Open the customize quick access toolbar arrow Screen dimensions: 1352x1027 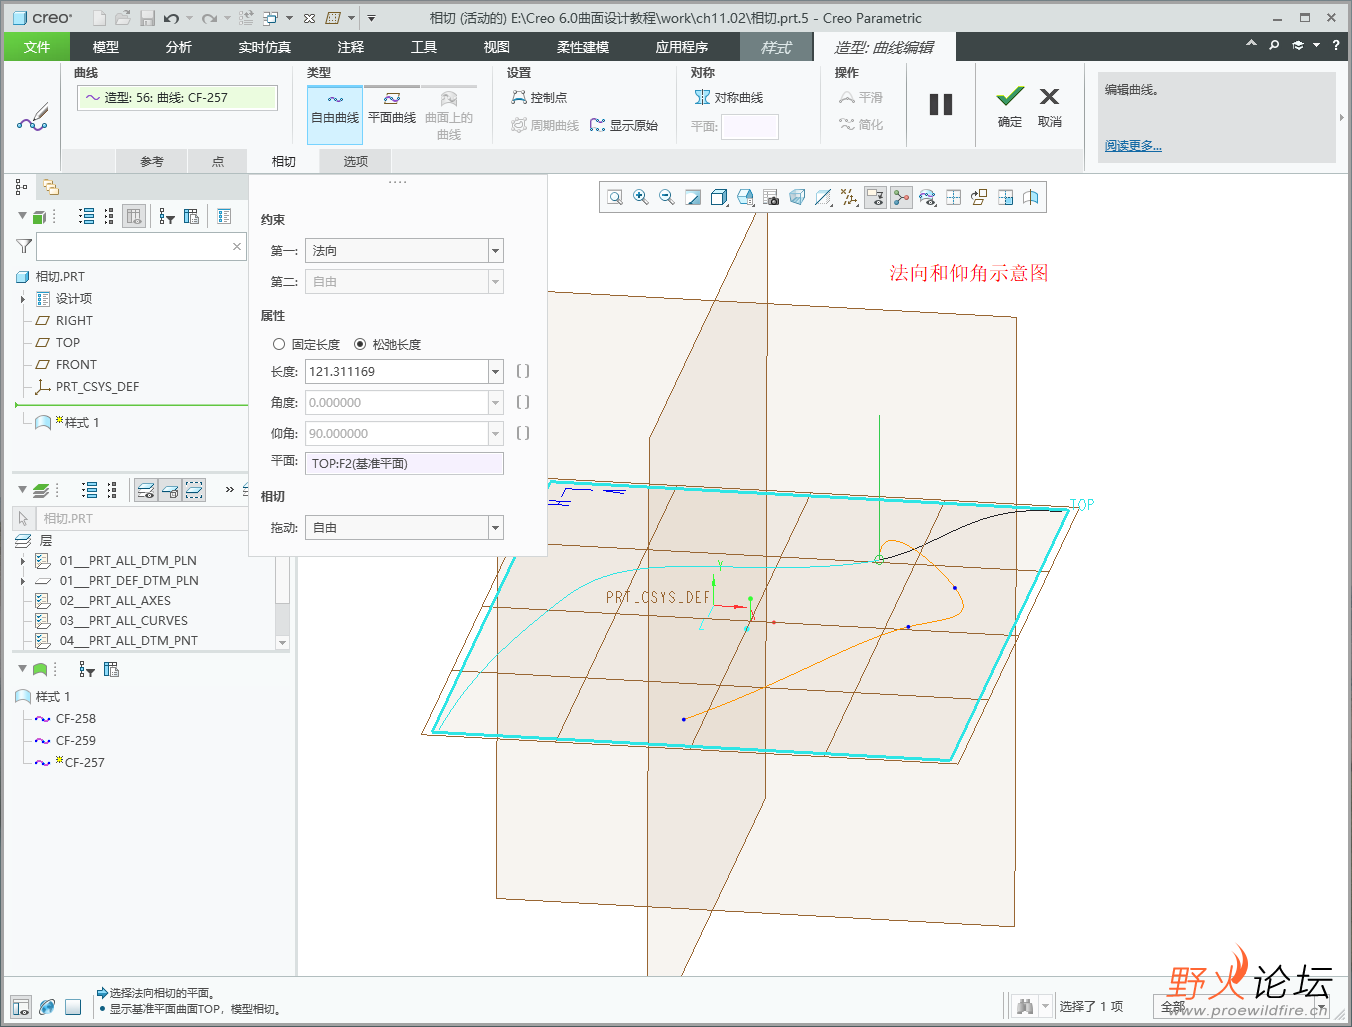(x=371, y=18)
